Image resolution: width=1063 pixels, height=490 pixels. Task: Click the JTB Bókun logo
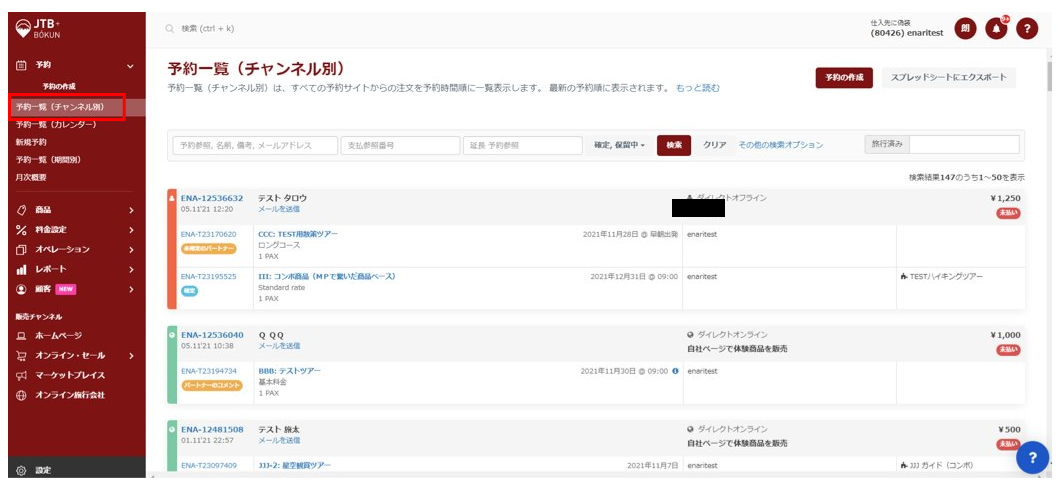pos(40,29)
